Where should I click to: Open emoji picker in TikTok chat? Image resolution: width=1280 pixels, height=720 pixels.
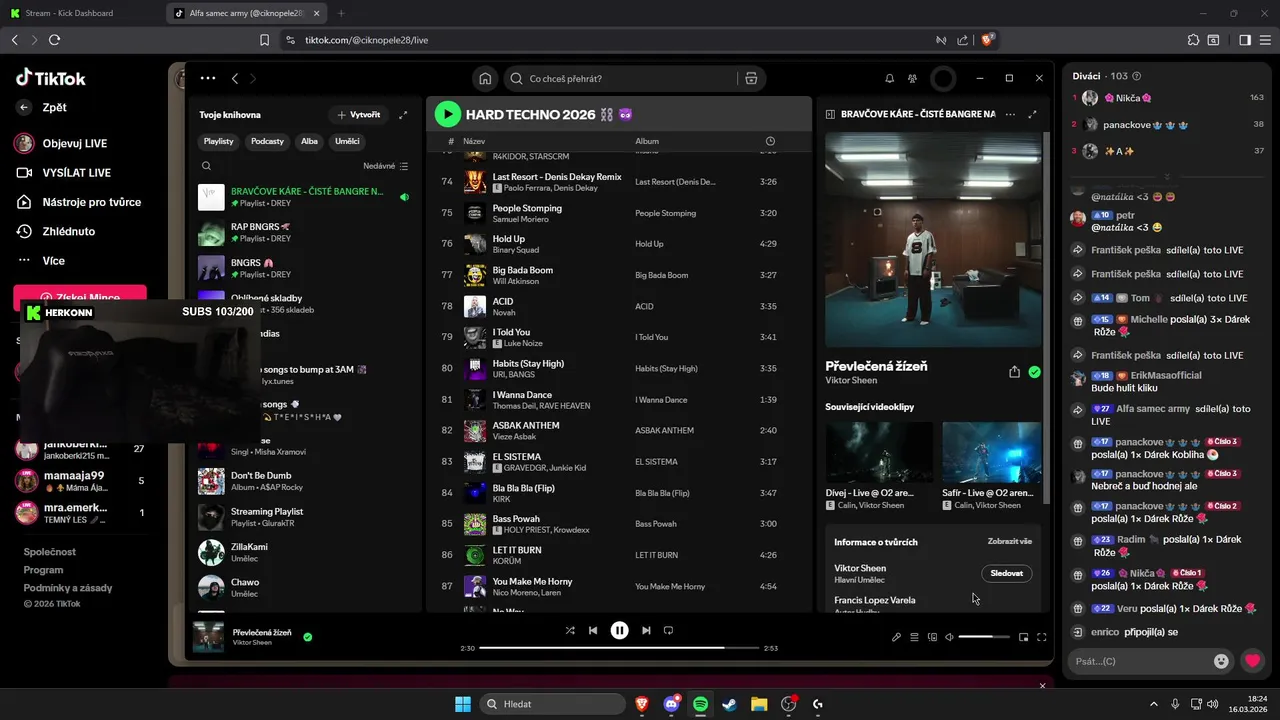pos(1221,661)
